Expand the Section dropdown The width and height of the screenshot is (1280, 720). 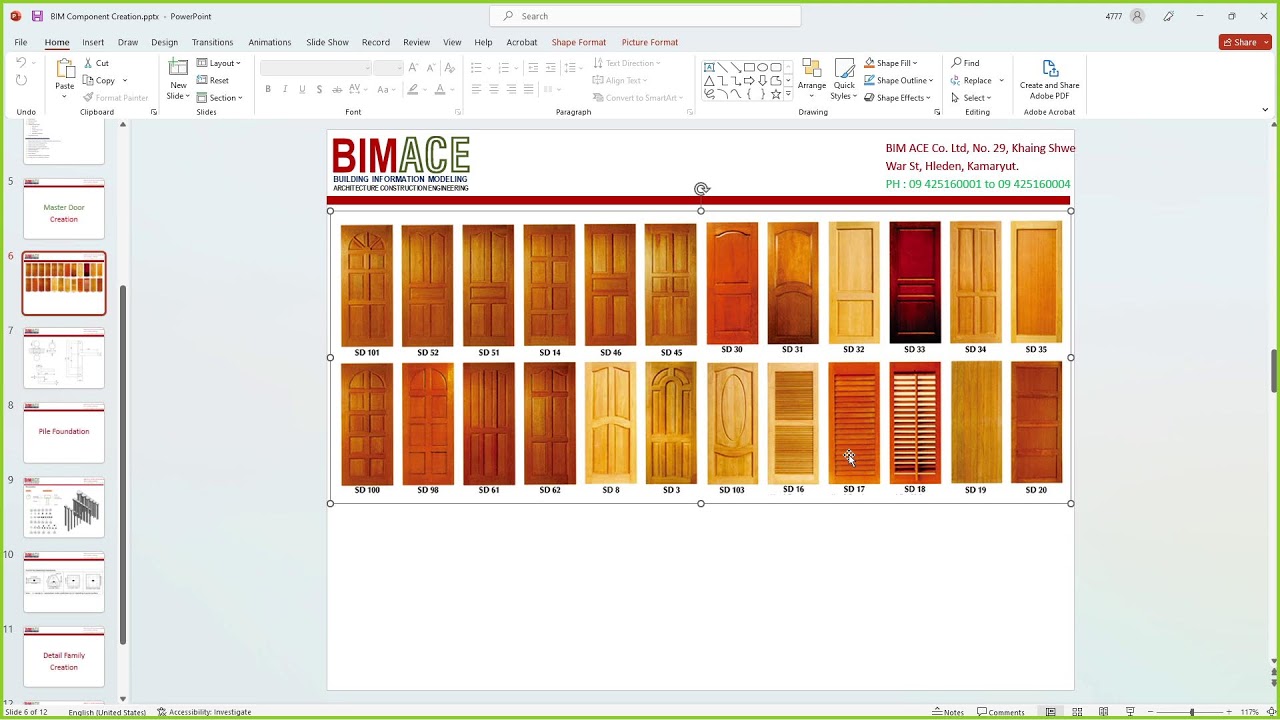pyautogui.click(x=220, y=98)
